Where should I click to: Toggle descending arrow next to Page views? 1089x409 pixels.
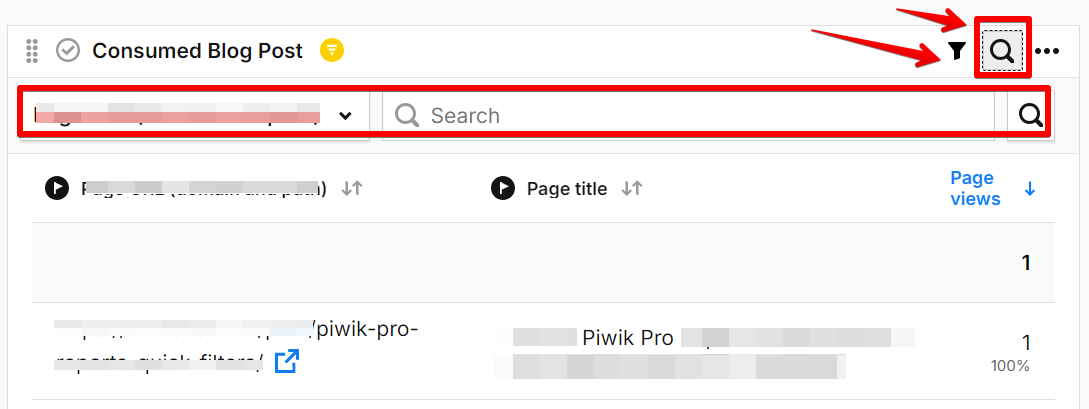click(1030, 188)
